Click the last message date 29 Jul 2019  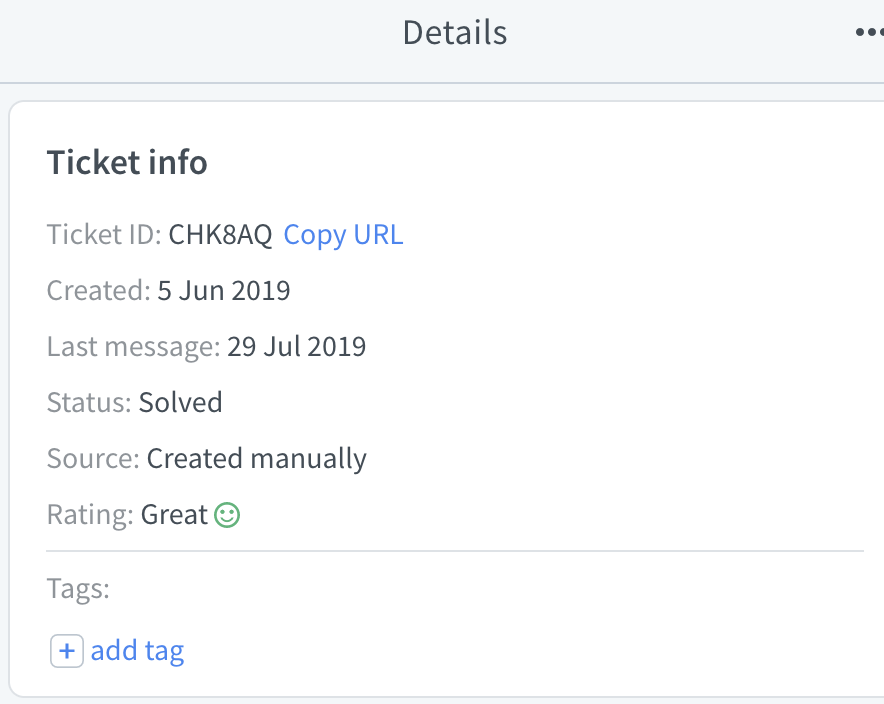coord(296,347)
